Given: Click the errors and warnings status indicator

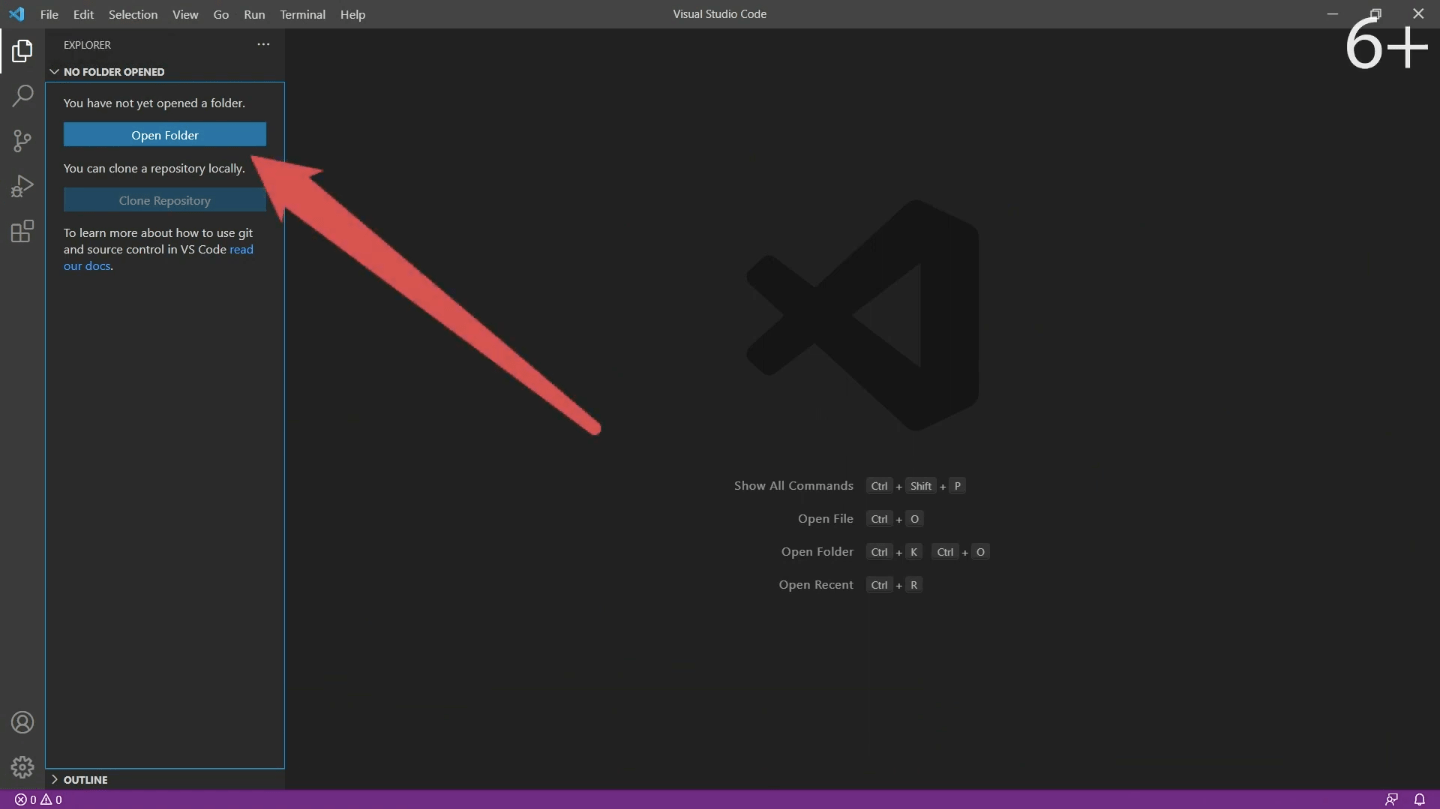Looking at the screenshot, I should [38, 800].
